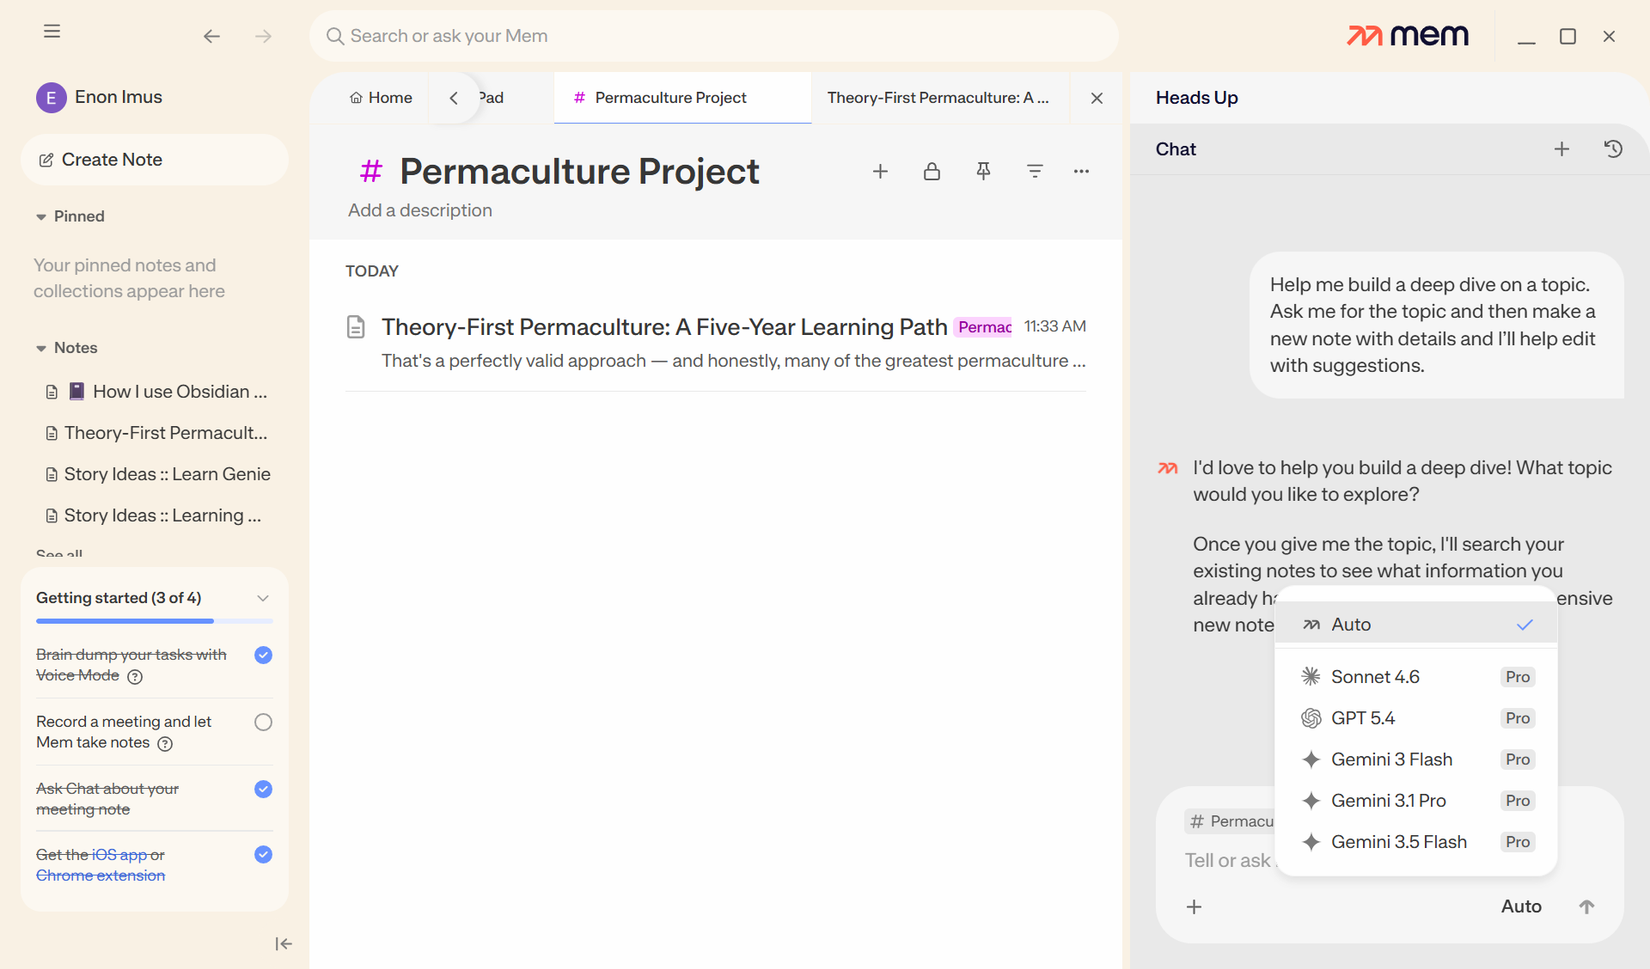Switch to the Theory-First Permaculture tab
The image size is (1650, 969).
pyautogui.click(x=938, y=98)
